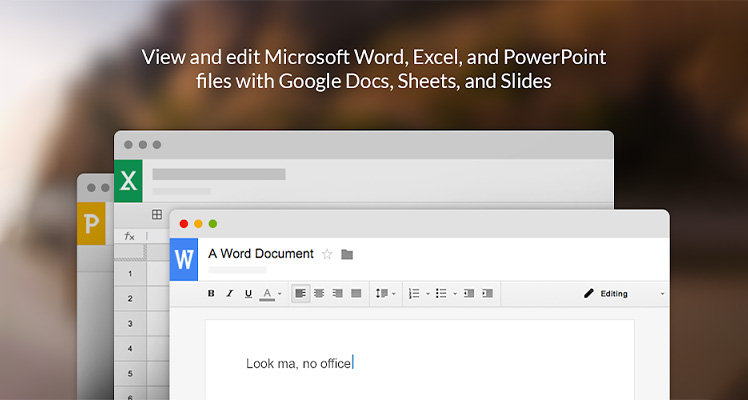
Task: Open the move-to-folder icon beside title
Action: point(347,255)
